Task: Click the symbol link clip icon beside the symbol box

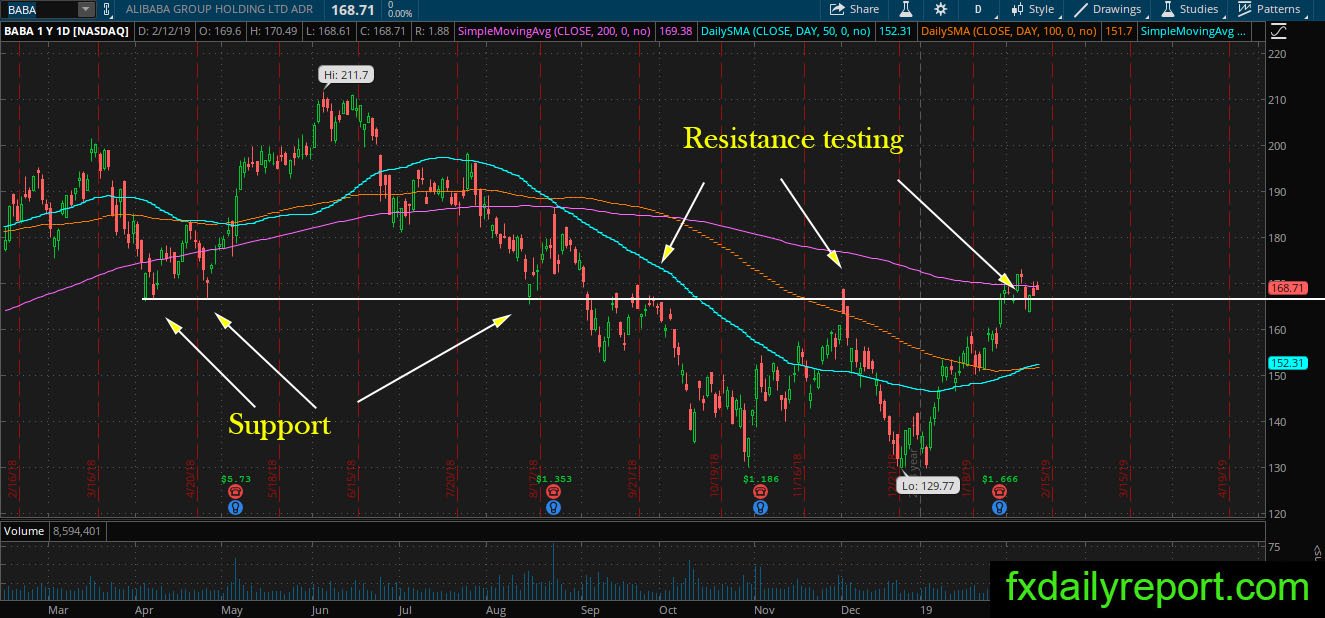Action: 108,9
